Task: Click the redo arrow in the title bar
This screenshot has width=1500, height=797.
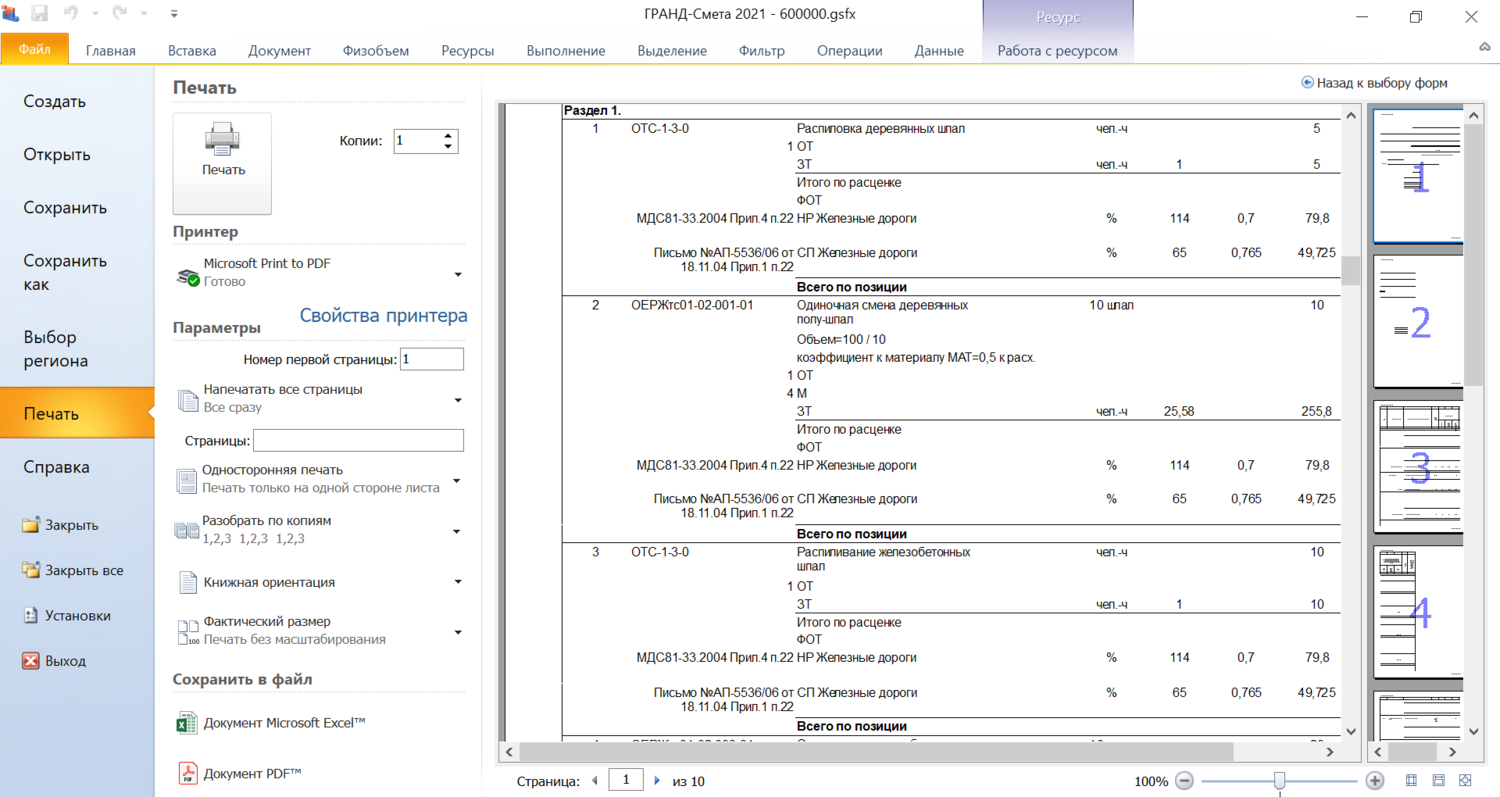Action: click(x=120, y=15)
